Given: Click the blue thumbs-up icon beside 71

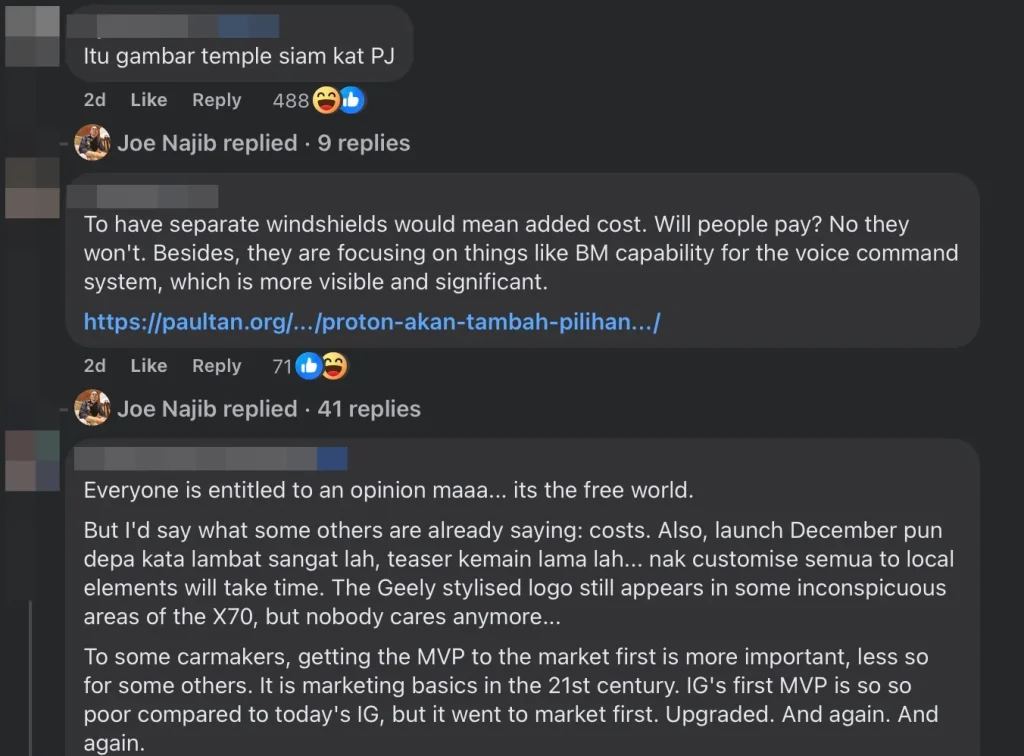Looking at the screenshot, I should (x=309, y=366).
